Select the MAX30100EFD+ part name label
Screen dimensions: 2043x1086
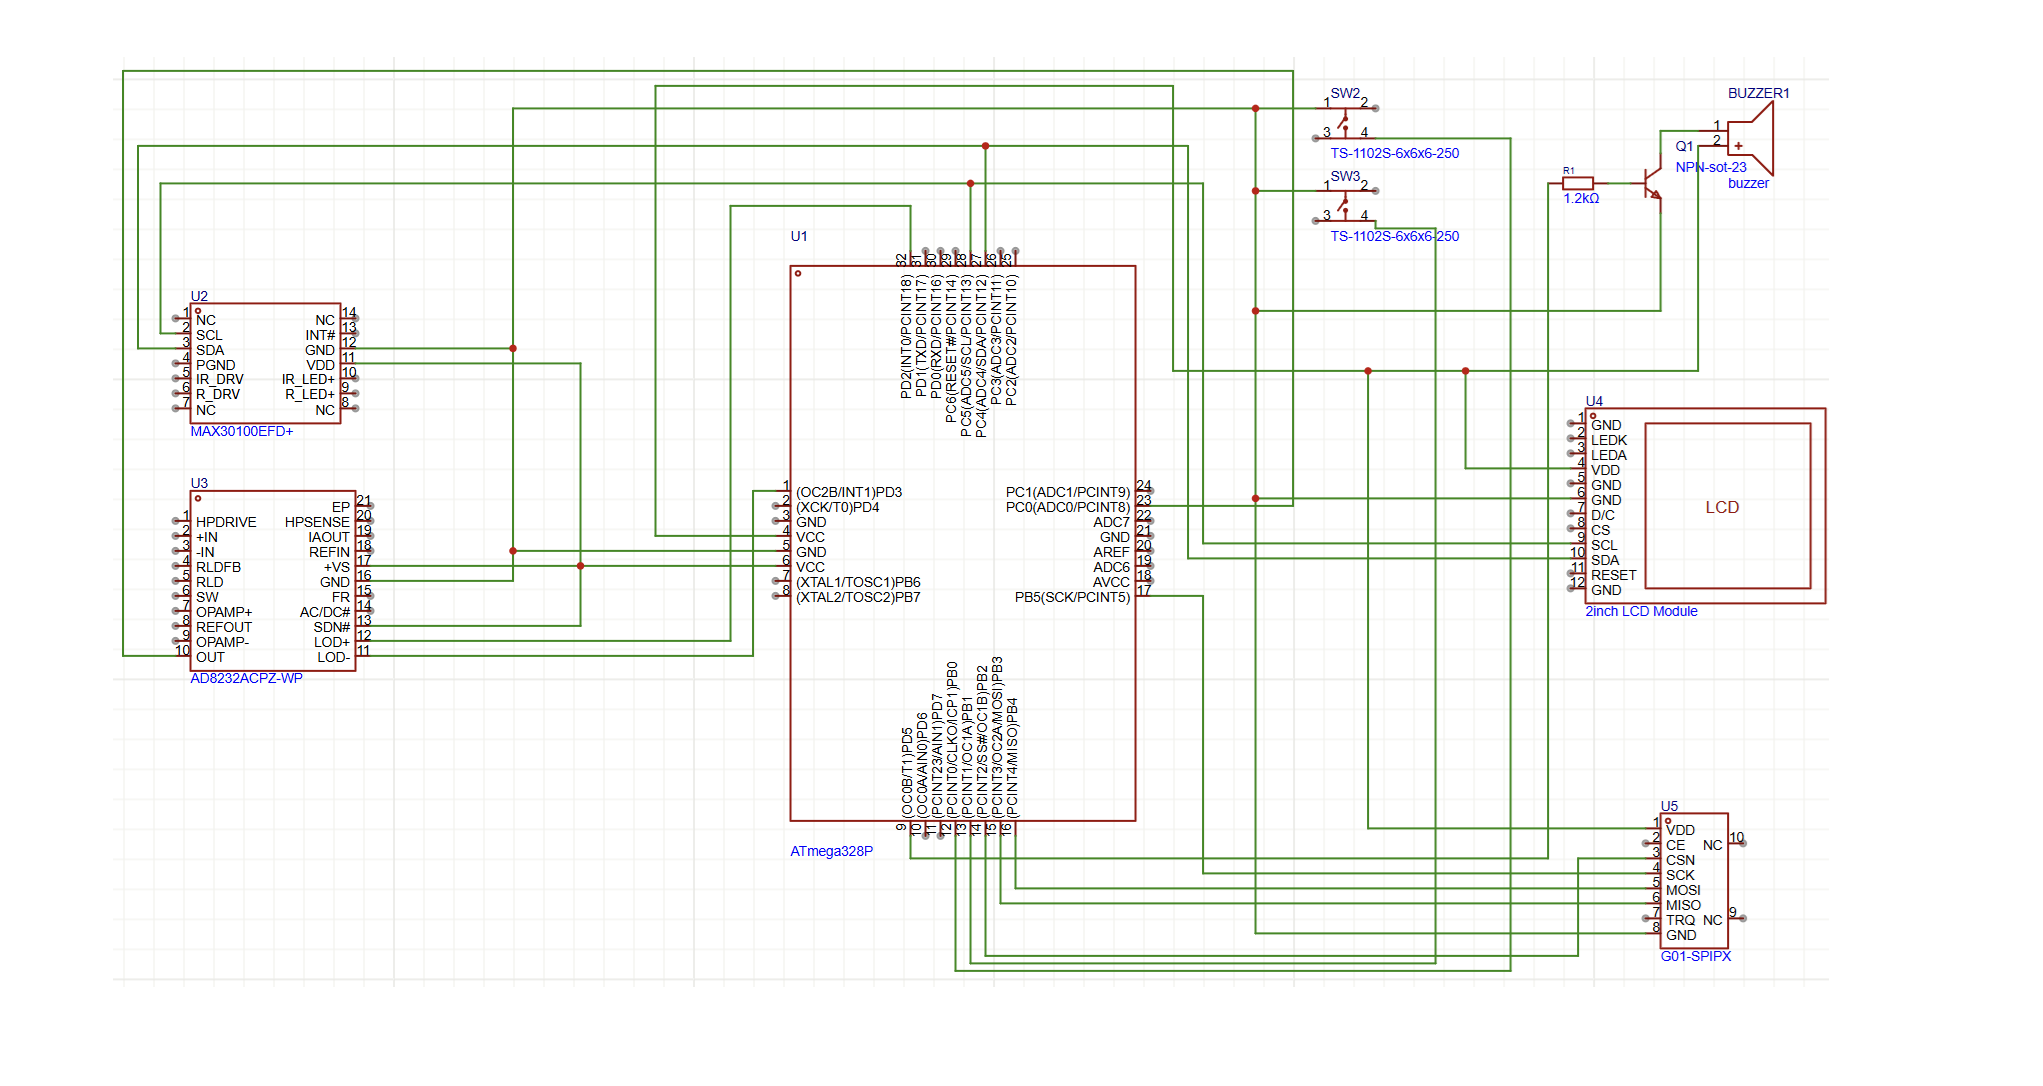[242, 431]
